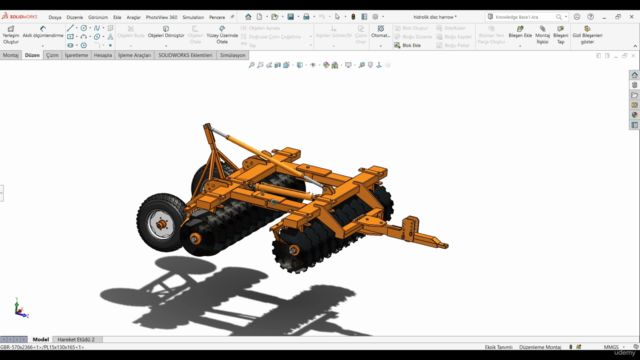The image size is (640, 360).
Task: Select the Corner Rectangle sketch tool
Action: click(x=70, y=37)
